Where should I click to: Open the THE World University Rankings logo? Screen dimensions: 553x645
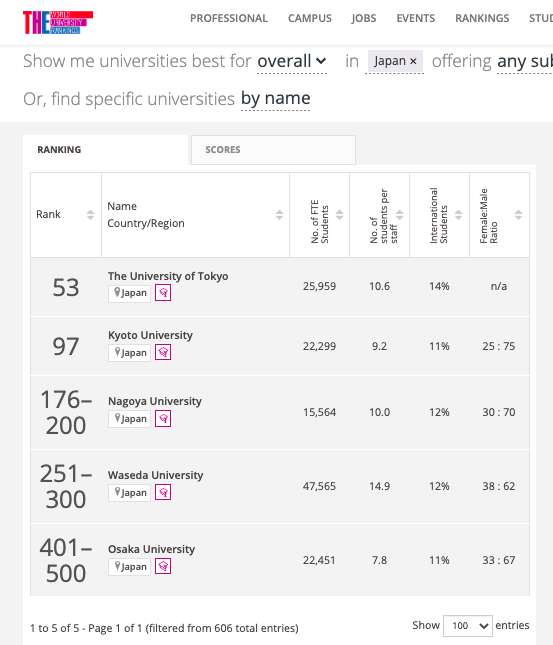click(58, 22)
